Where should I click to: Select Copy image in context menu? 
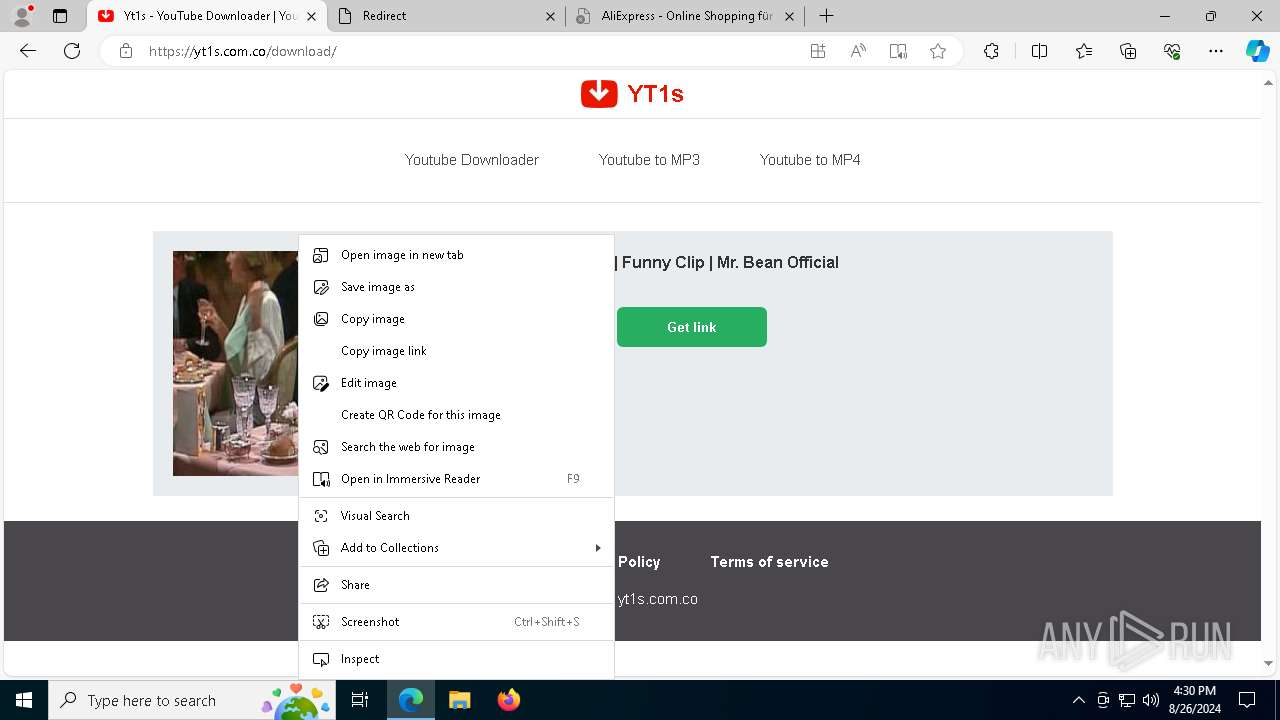[456, 319]
